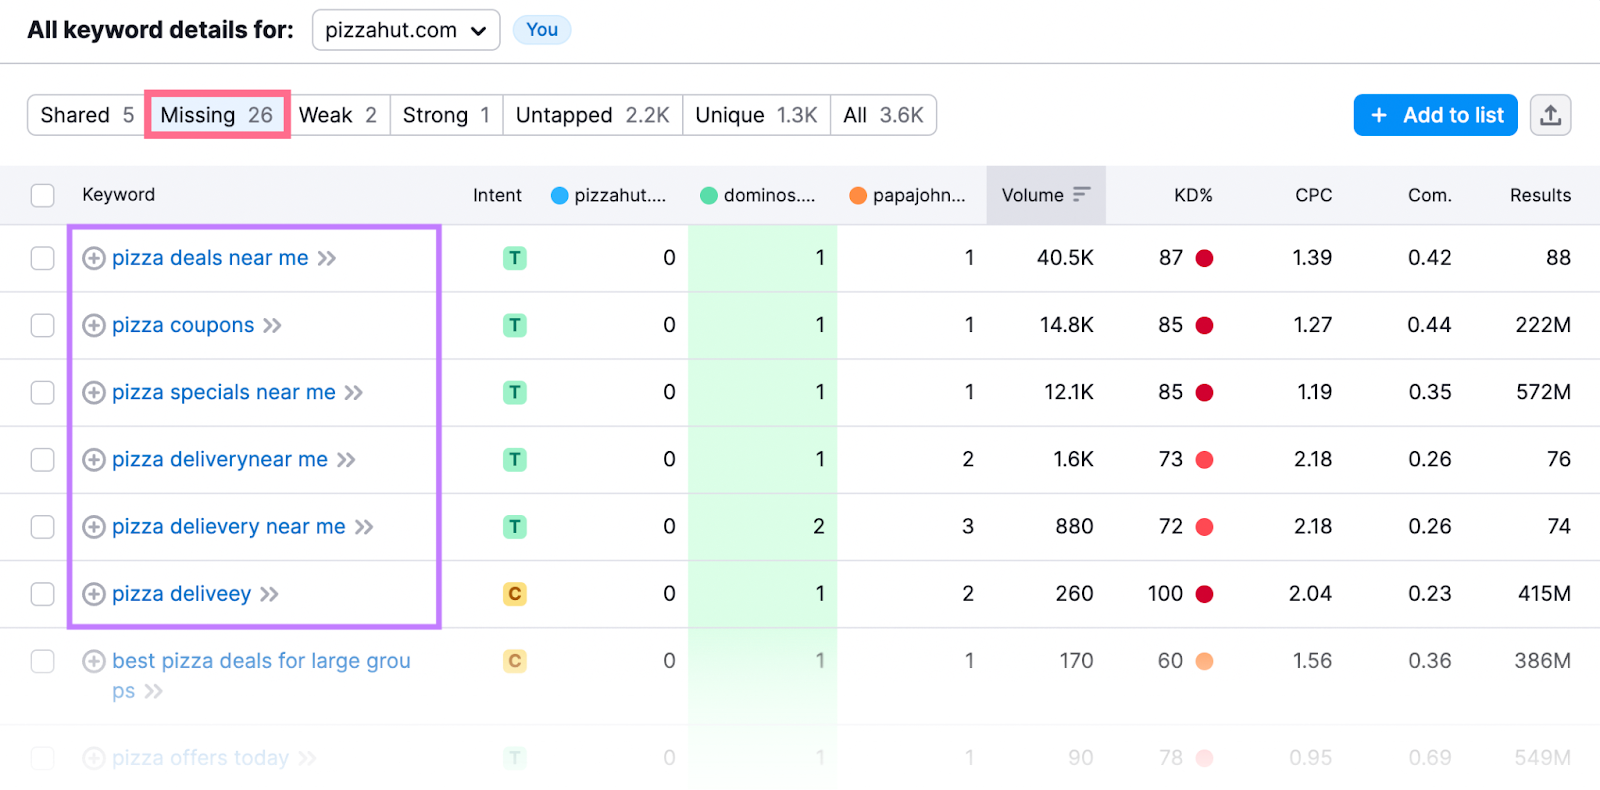Click the export upload icon
The height and width of the screenshot is (790, 1600).
[x=1550, y=115]
